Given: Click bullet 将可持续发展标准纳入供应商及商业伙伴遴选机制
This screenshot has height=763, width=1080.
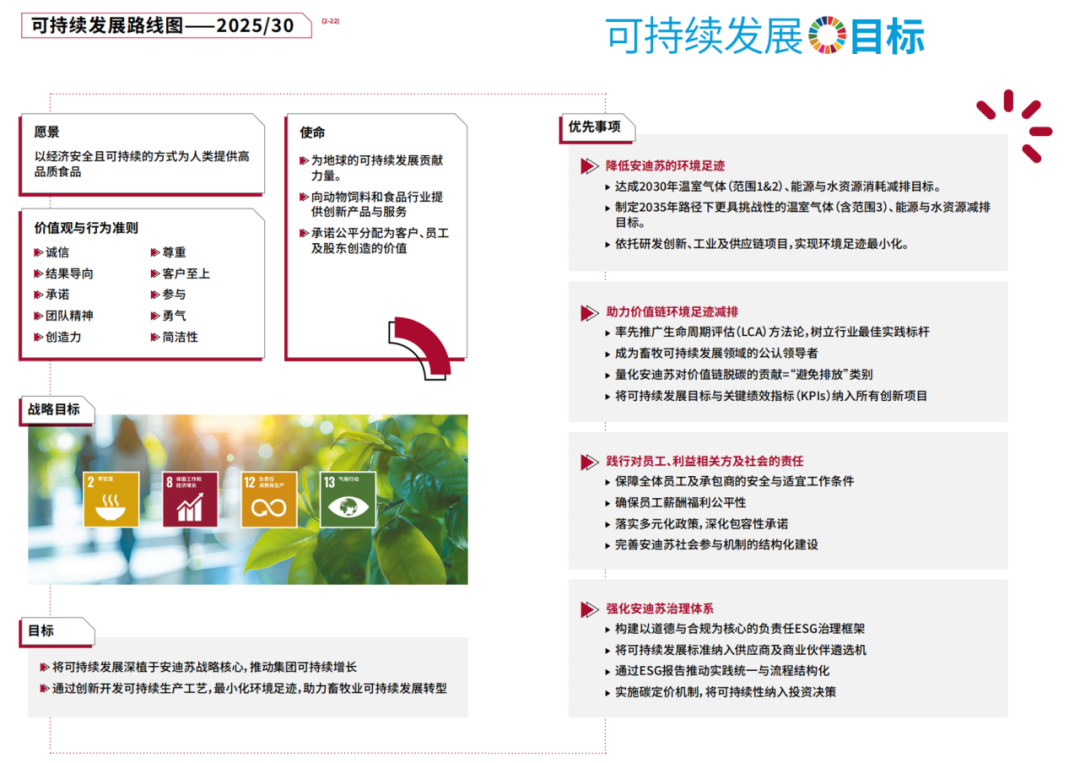Looking at the screenshot, I should (x=740, y=650).
